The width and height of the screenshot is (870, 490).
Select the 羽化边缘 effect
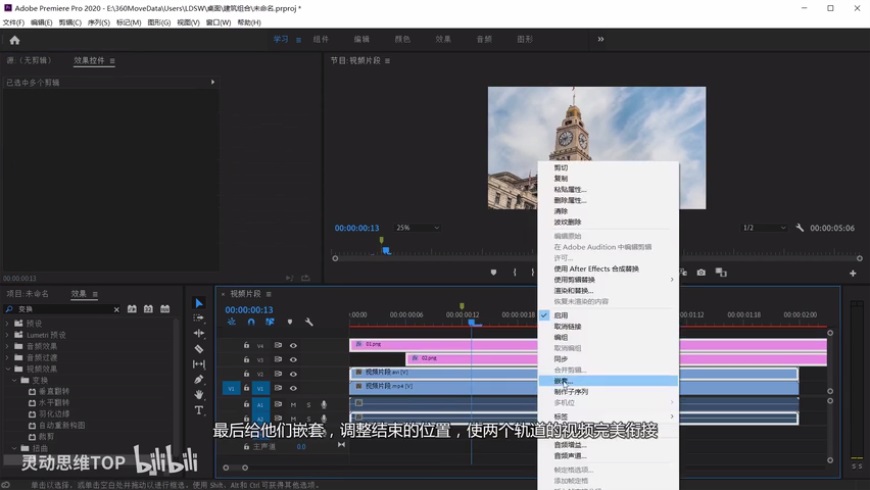54,414
